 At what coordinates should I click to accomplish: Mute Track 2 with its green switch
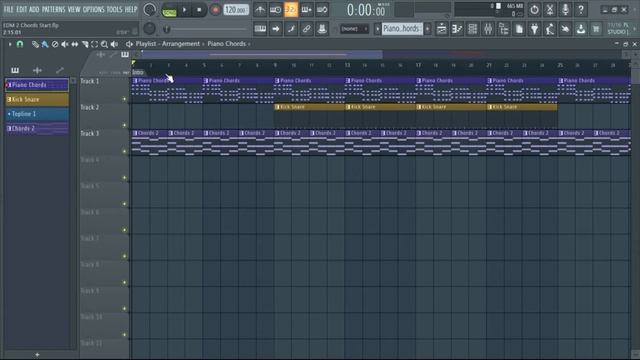pyautogui.click(x=124, y=125)
